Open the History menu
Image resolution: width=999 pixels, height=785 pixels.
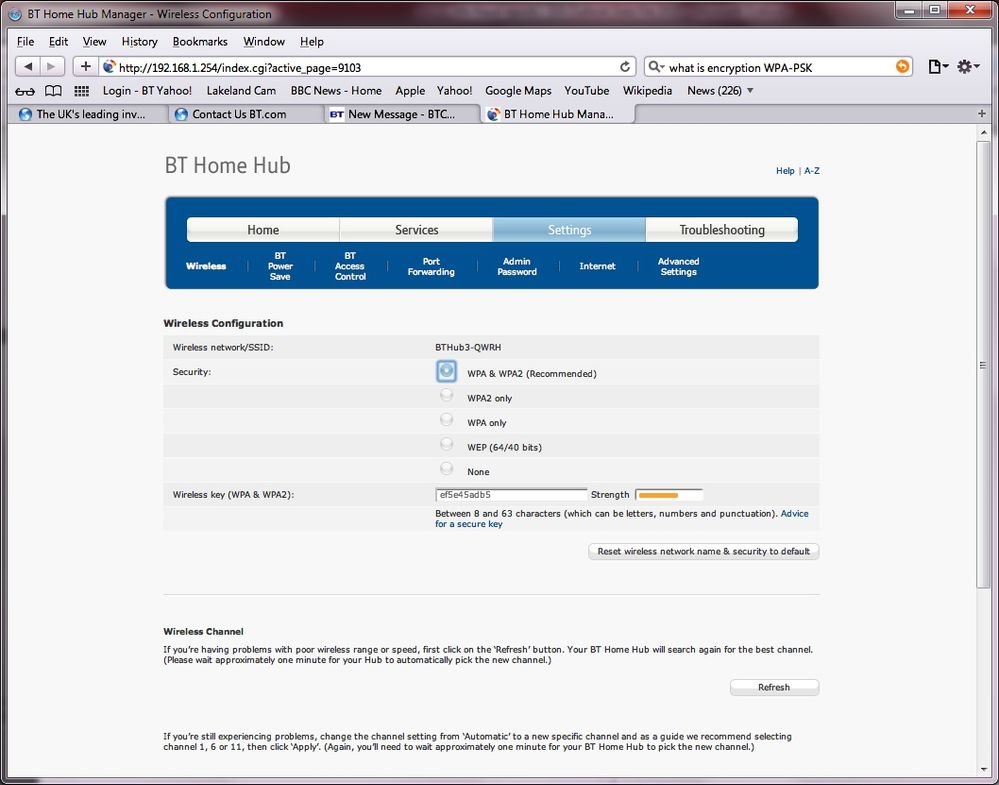(x=140, y=41)
